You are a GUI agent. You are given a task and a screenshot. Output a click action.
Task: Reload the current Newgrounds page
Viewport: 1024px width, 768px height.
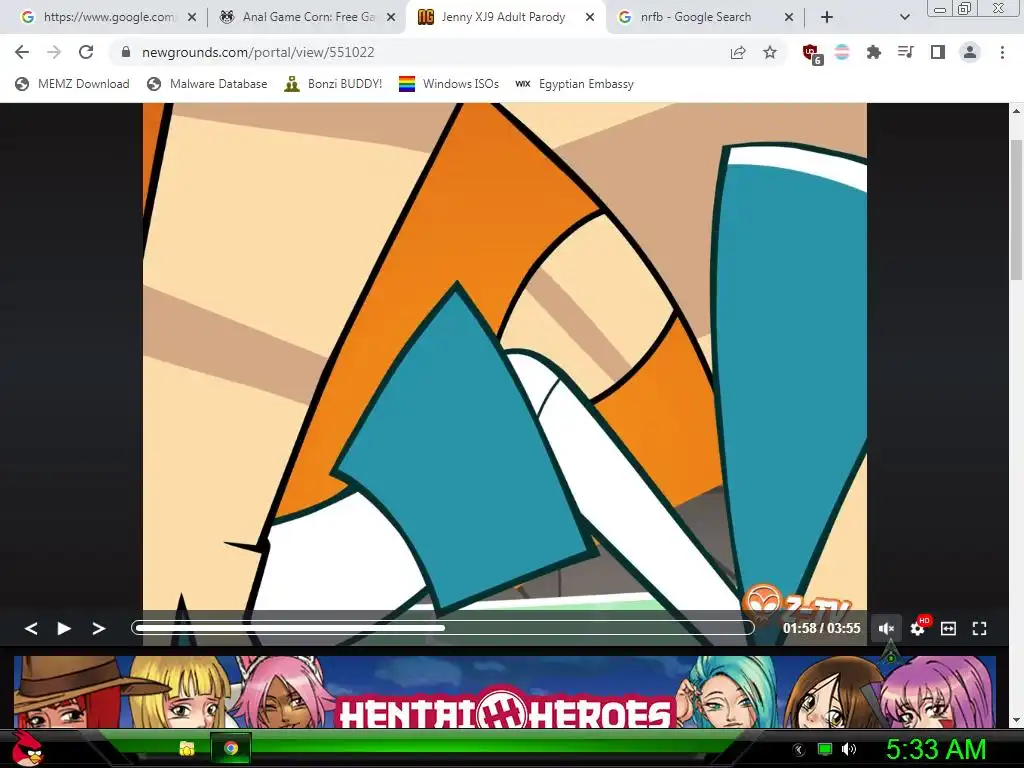[x=86, y=52]
